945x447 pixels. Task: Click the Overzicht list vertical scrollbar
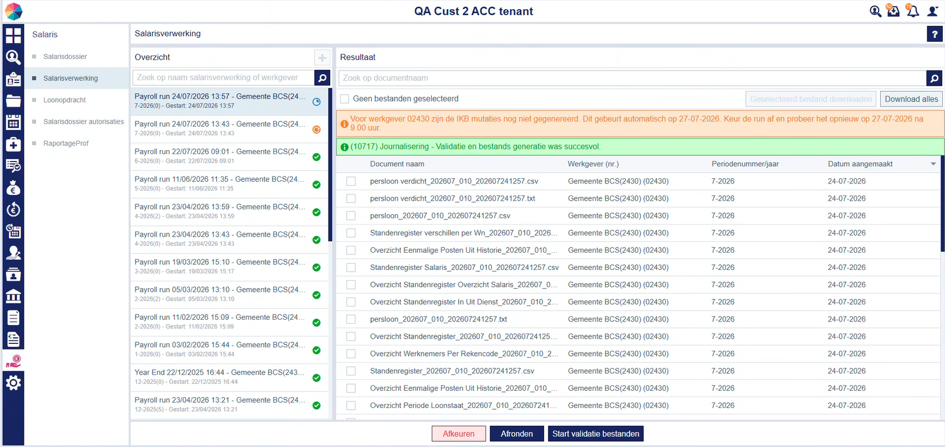[x=330, y=165]
